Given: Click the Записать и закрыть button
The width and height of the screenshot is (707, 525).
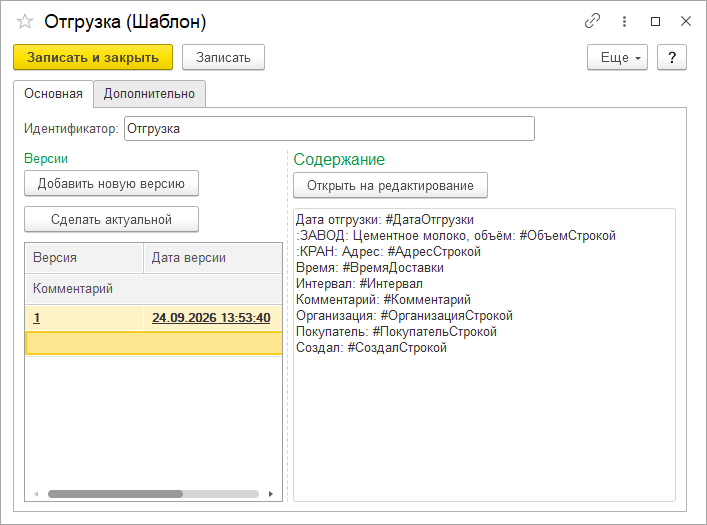Looking at the screenshot, I should coord(93,57).
